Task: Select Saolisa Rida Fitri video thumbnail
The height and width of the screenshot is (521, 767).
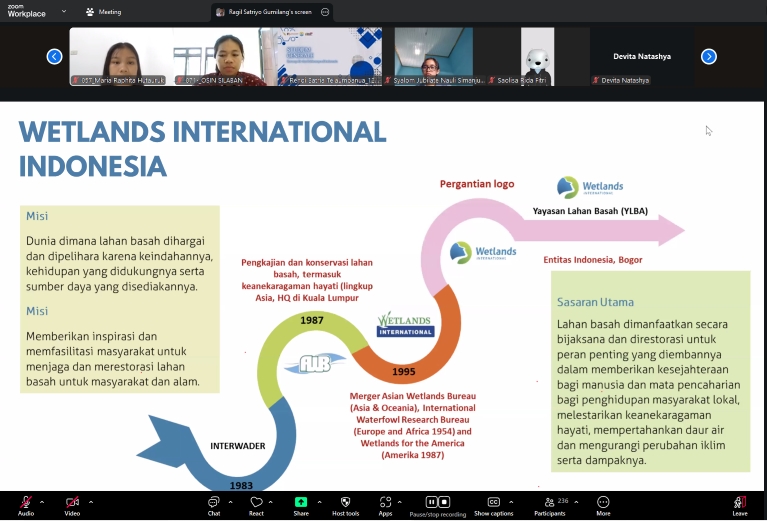Action: [x=538, y=57]
